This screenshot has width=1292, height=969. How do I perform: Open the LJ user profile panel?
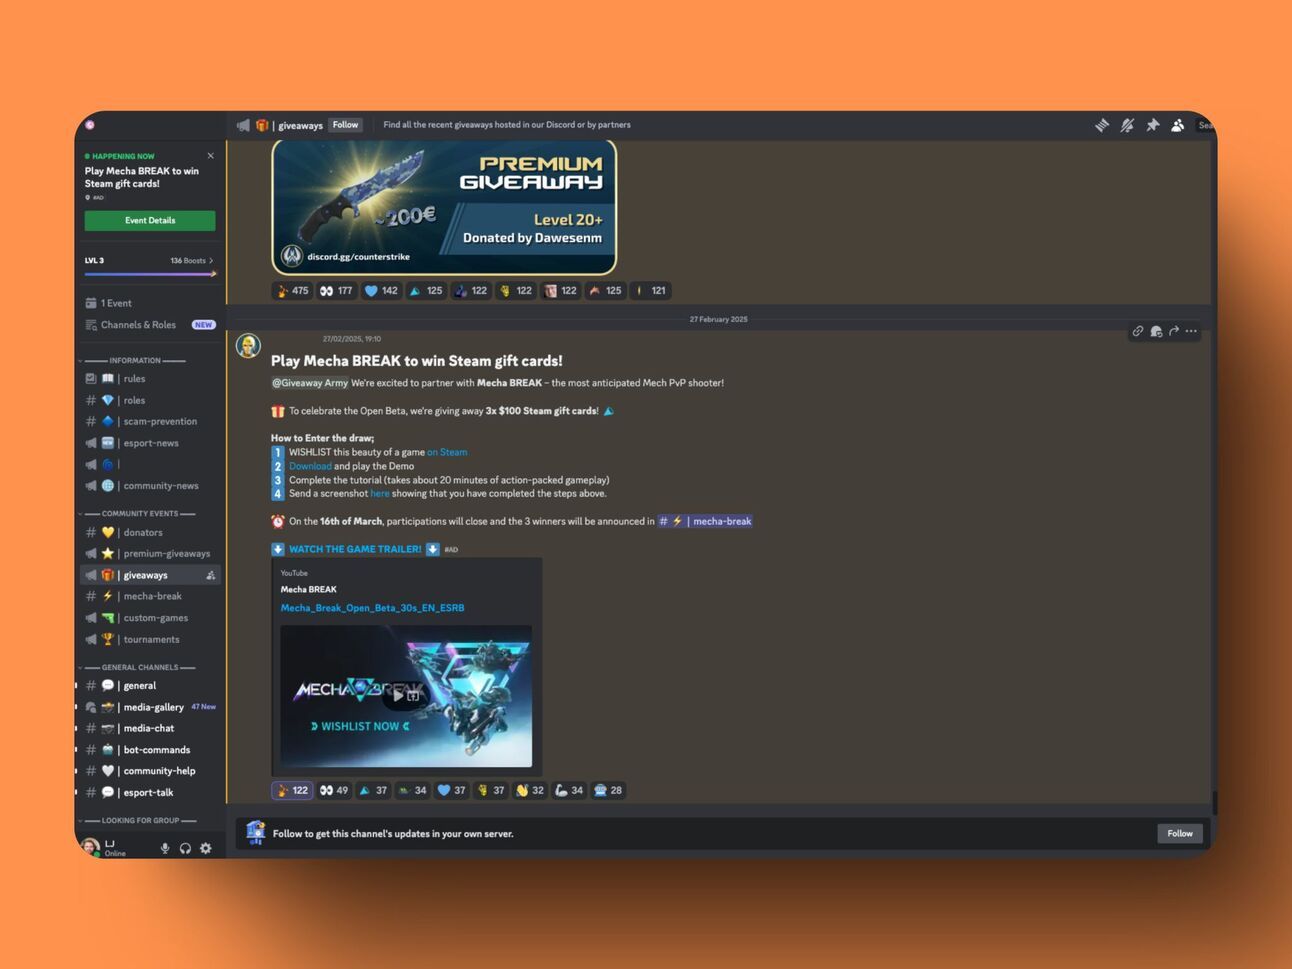[x=105, y=848]
